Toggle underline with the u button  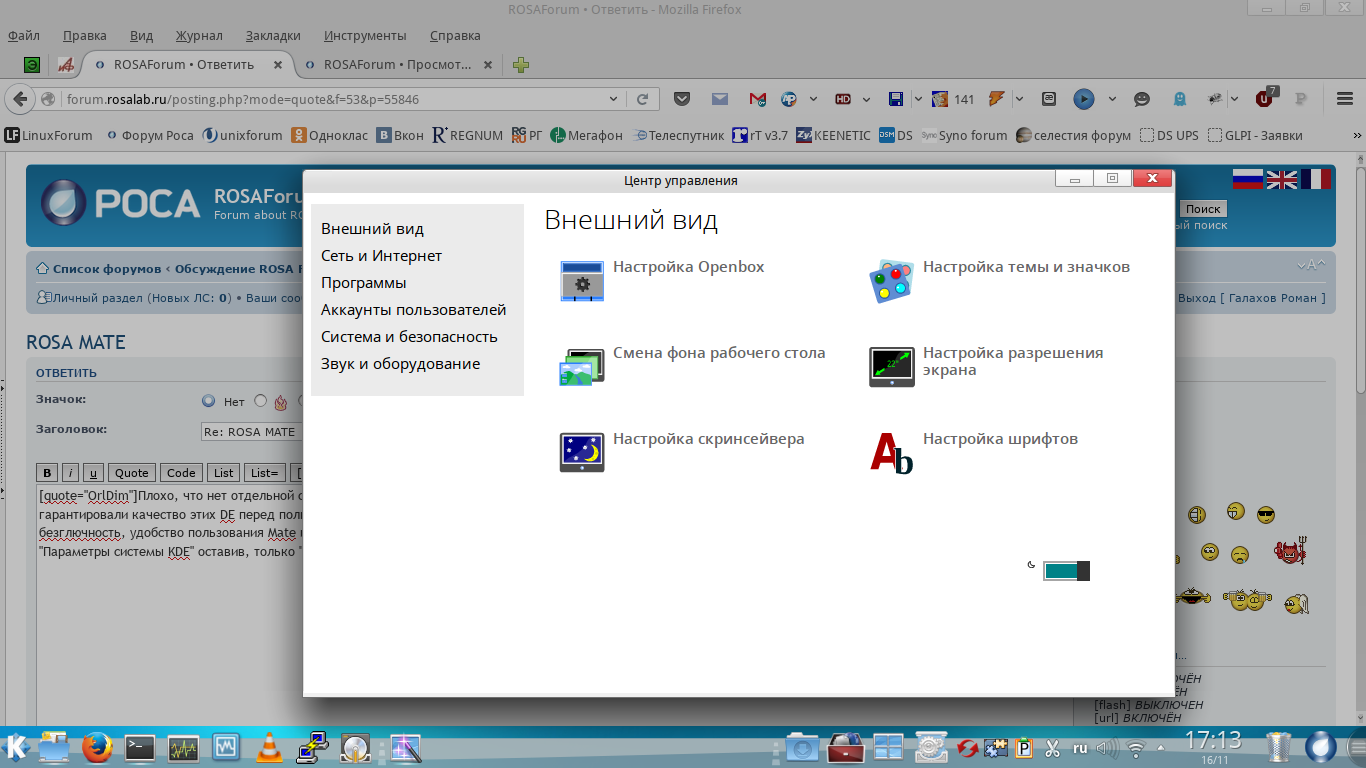(x=93, y=473)
